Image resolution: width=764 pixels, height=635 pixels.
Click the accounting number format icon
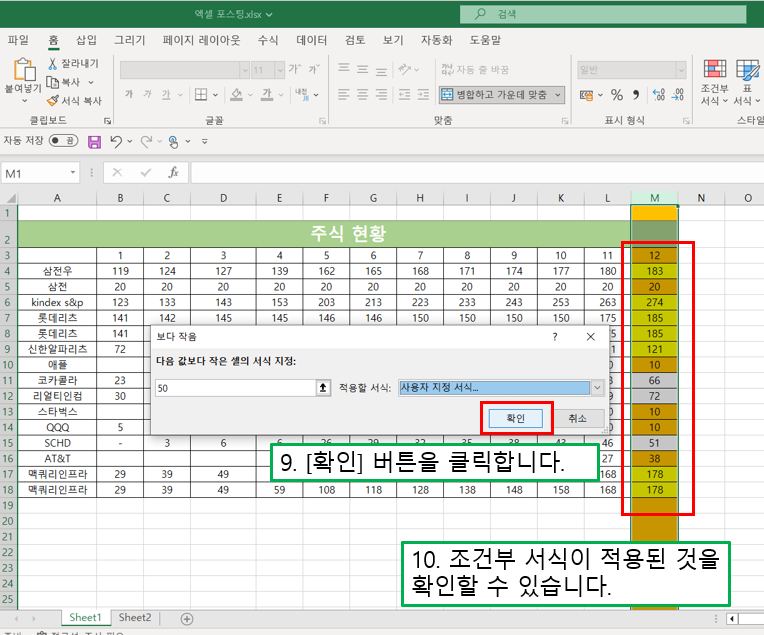[x=586, y=95]
